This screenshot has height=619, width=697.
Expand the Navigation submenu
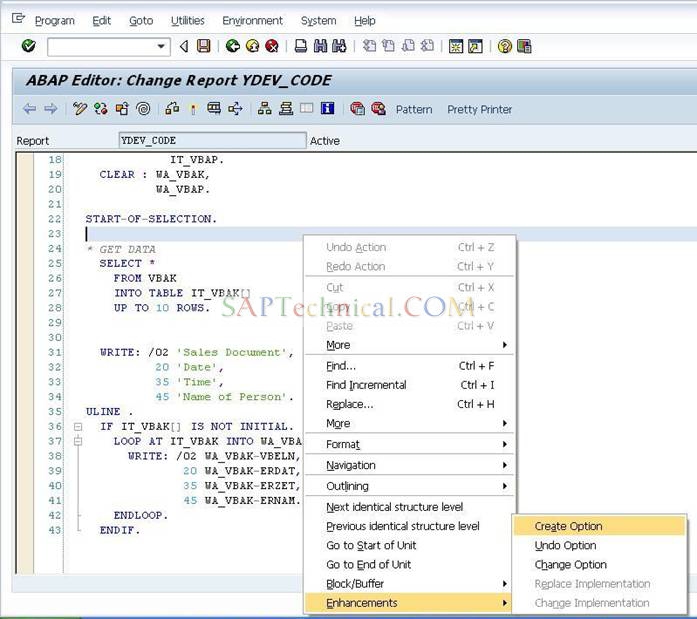410,465
